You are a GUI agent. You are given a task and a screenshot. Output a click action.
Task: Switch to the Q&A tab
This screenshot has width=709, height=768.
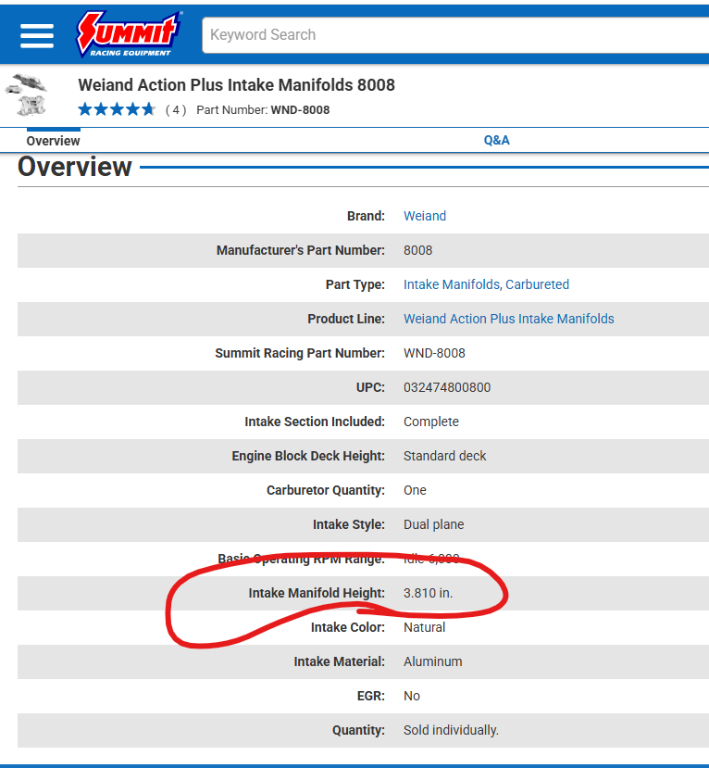496,141
